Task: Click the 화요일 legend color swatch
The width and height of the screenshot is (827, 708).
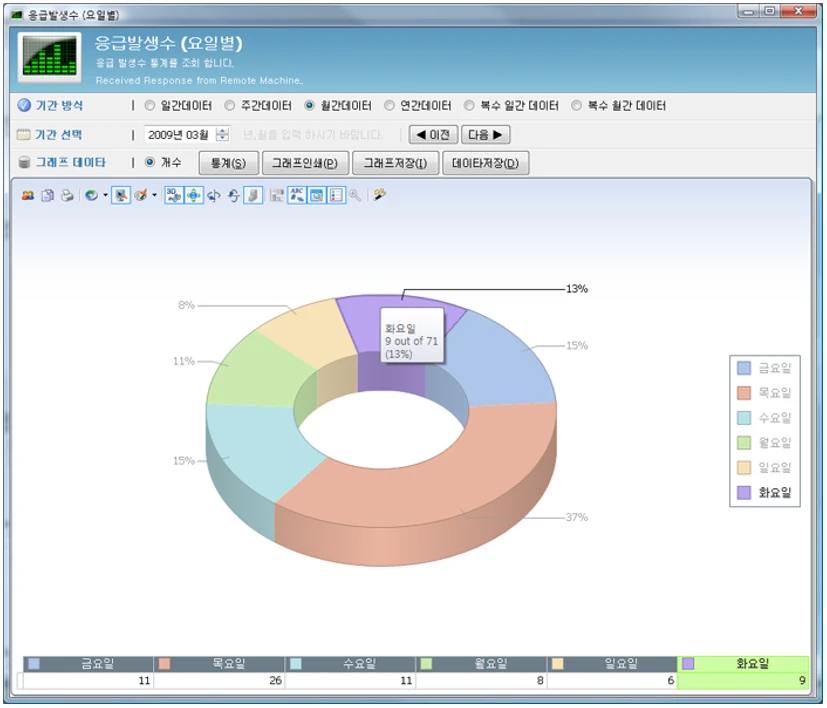Action: [x=744, y=492]
